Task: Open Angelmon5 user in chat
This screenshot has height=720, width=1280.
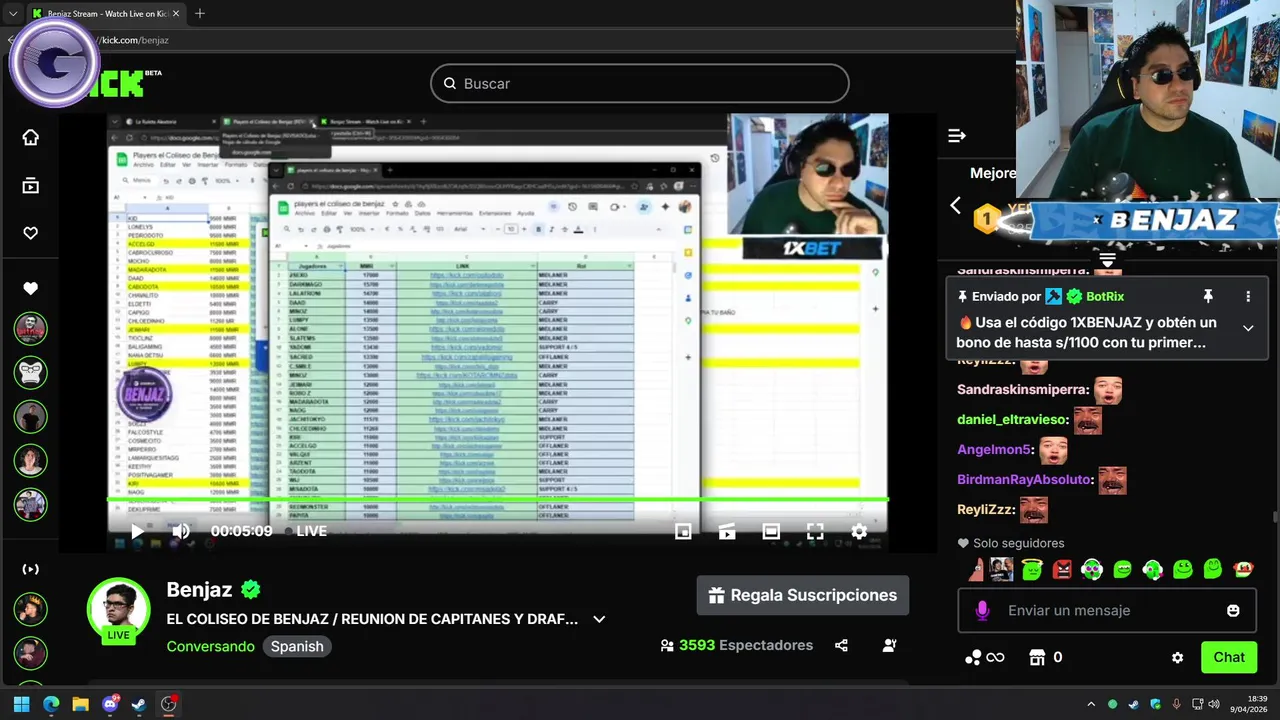Action: point(994,449)
